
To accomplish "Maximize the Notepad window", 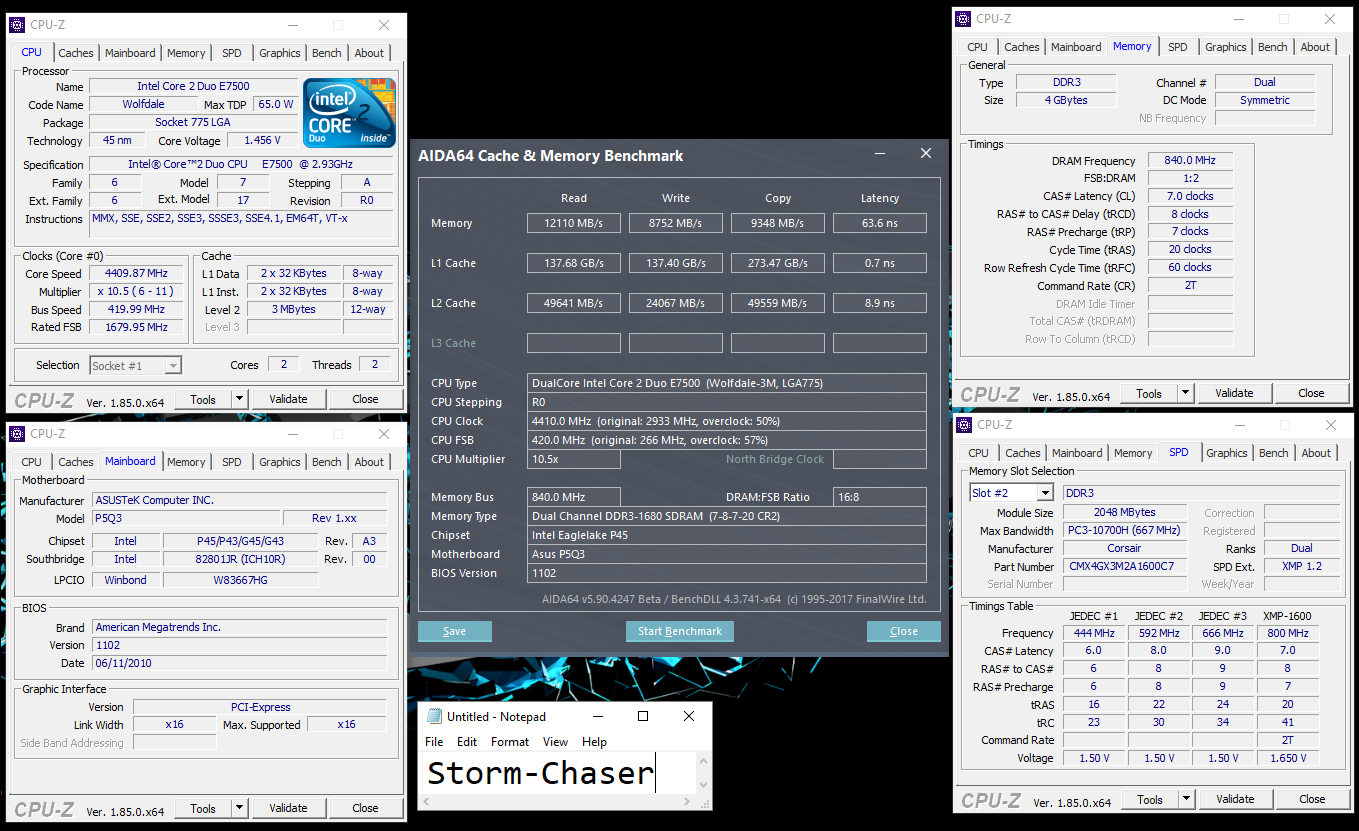I will coord(643,716).
